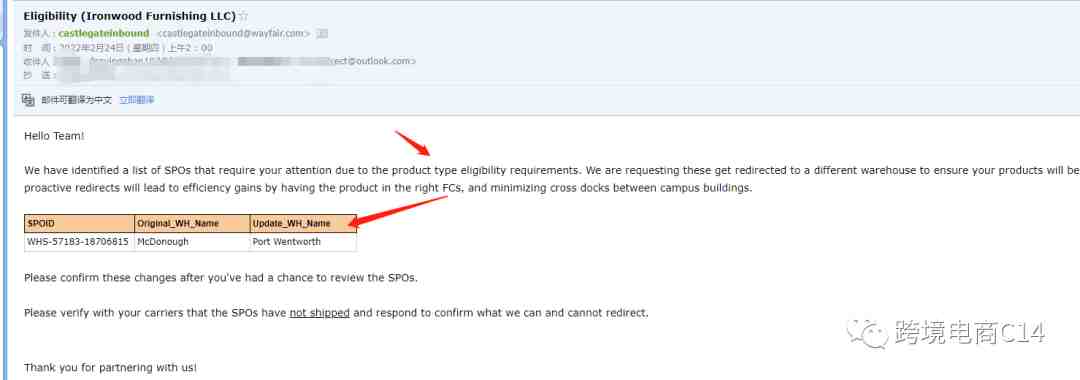
Task: Select the Original_WH_Name header cell
Action: (192, 224)
